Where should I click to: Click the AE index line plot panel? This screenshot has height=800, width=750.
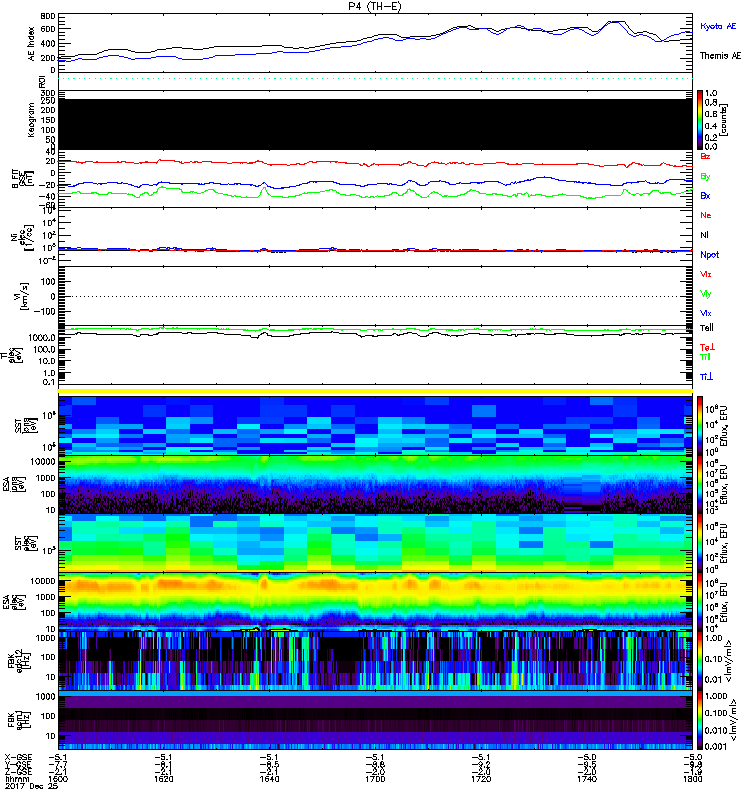tap(375, 43)
